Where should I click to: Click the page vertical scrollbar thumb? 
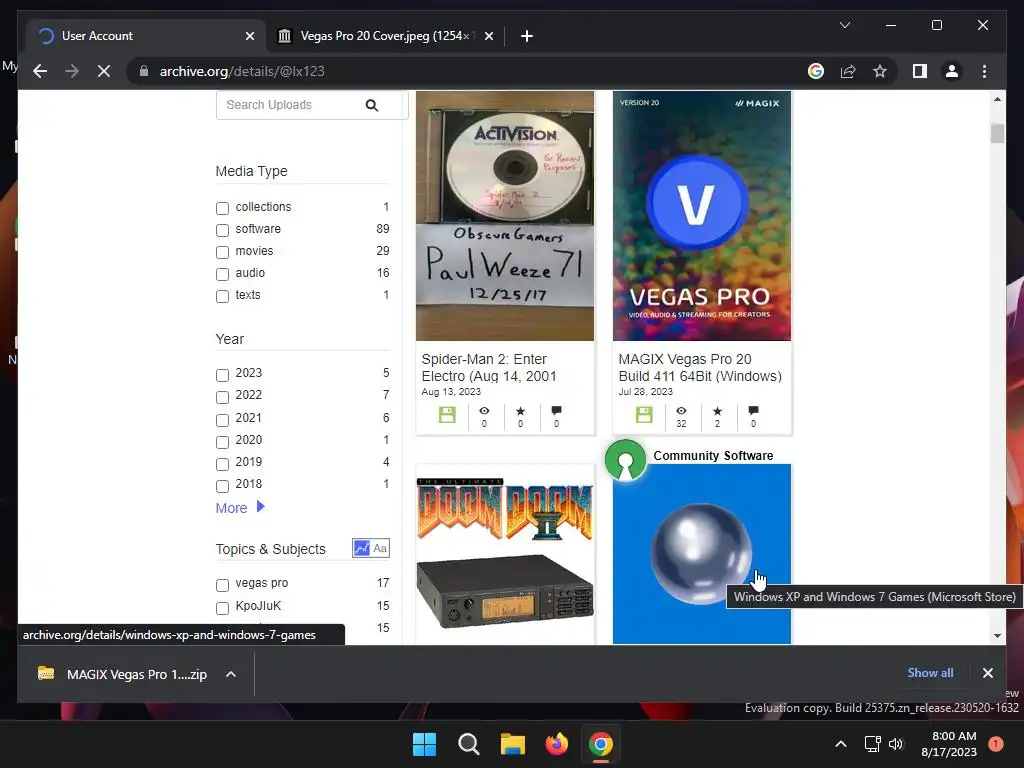tap(997, 133)
